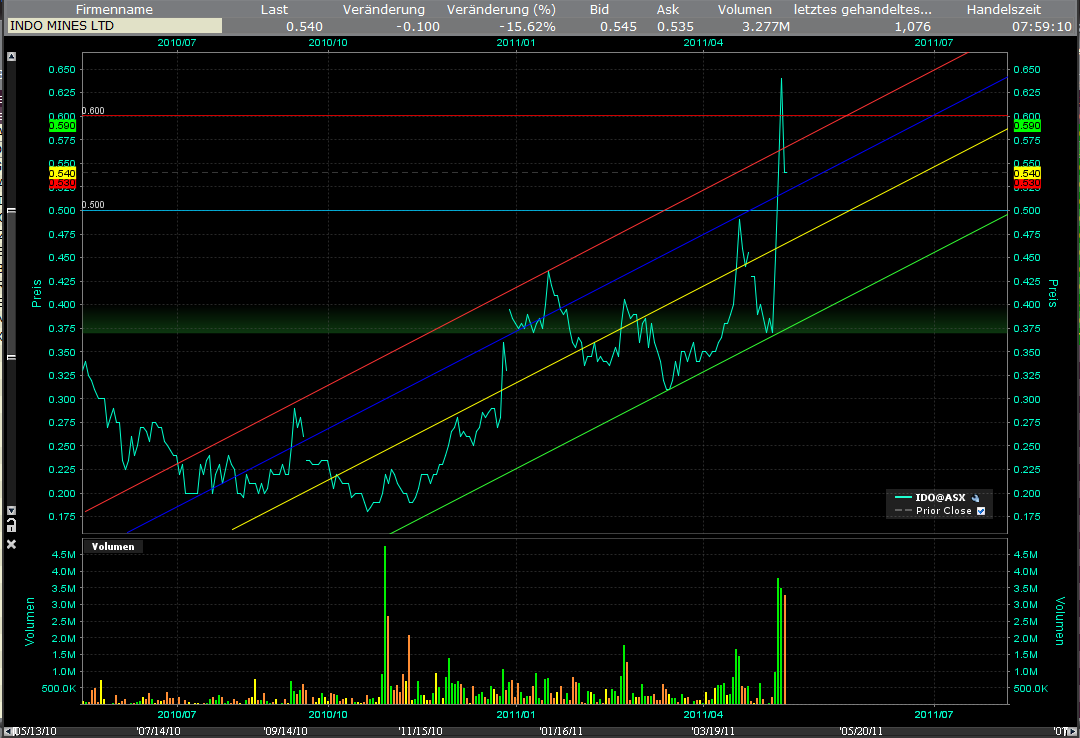This screenshot has height=738, width=1080.
Task: Click the 2011/04 date label on the top axis
Action: click(x=703, y=43)
